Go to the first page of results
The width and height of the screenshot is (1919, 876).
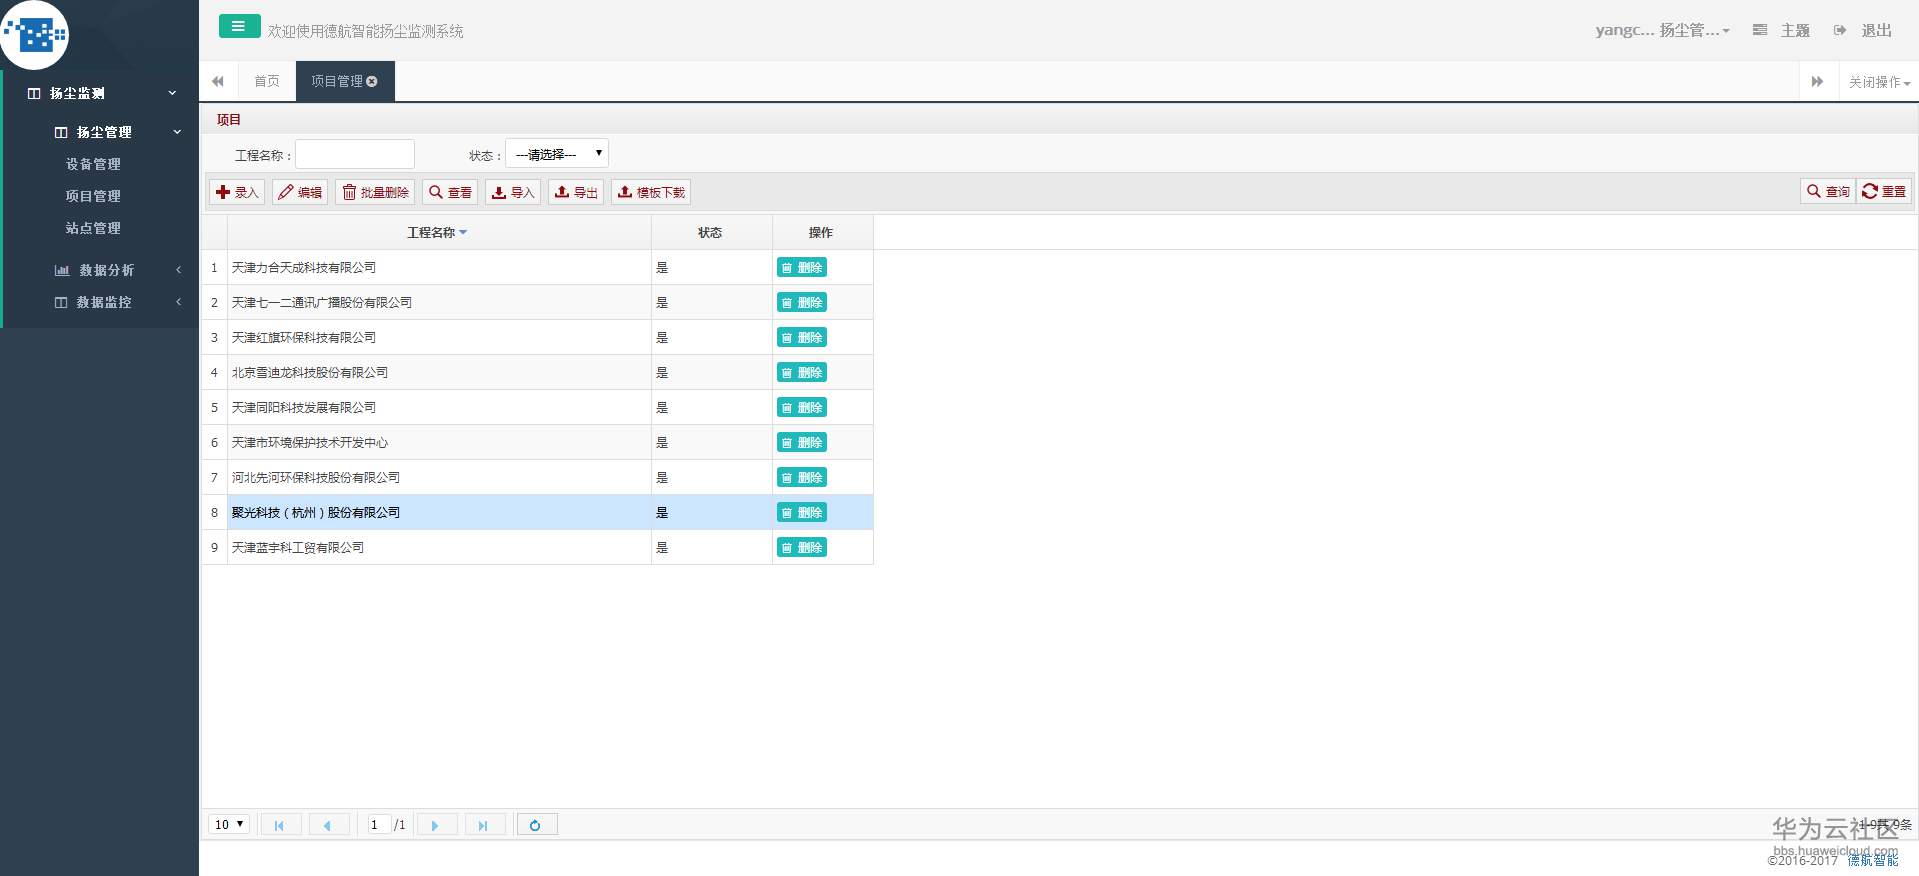(x=280, y=825)
